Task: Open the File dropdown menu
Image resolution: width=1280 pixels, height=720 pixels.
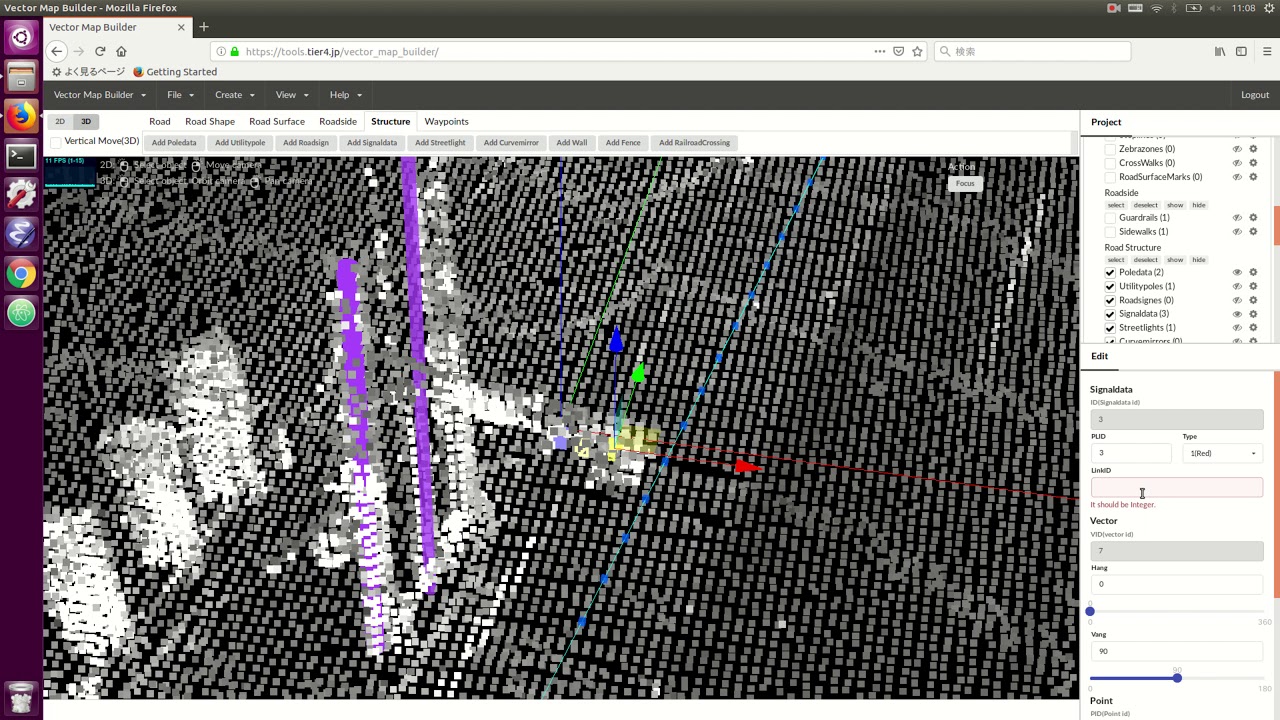Action: (181, 95)
